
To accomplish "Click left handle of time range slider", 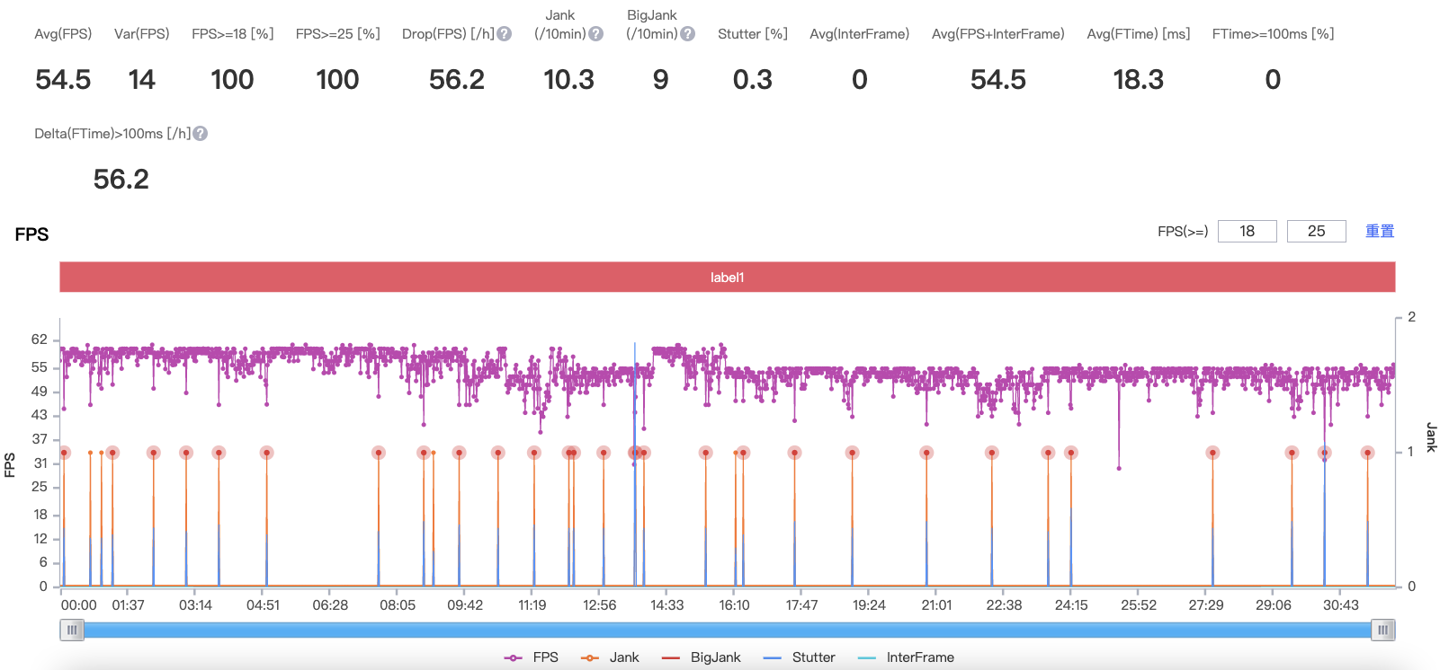I will point(72,630).
